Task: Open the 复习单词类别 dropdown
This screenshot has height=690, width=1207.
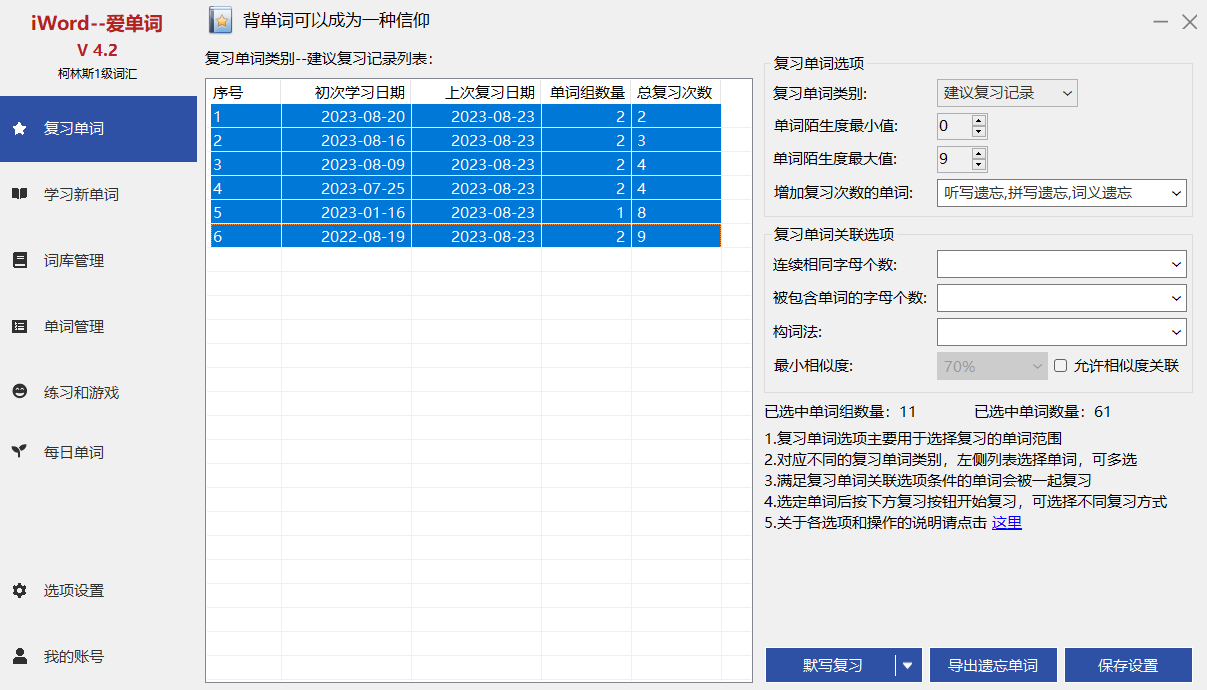Action: 1007,93
